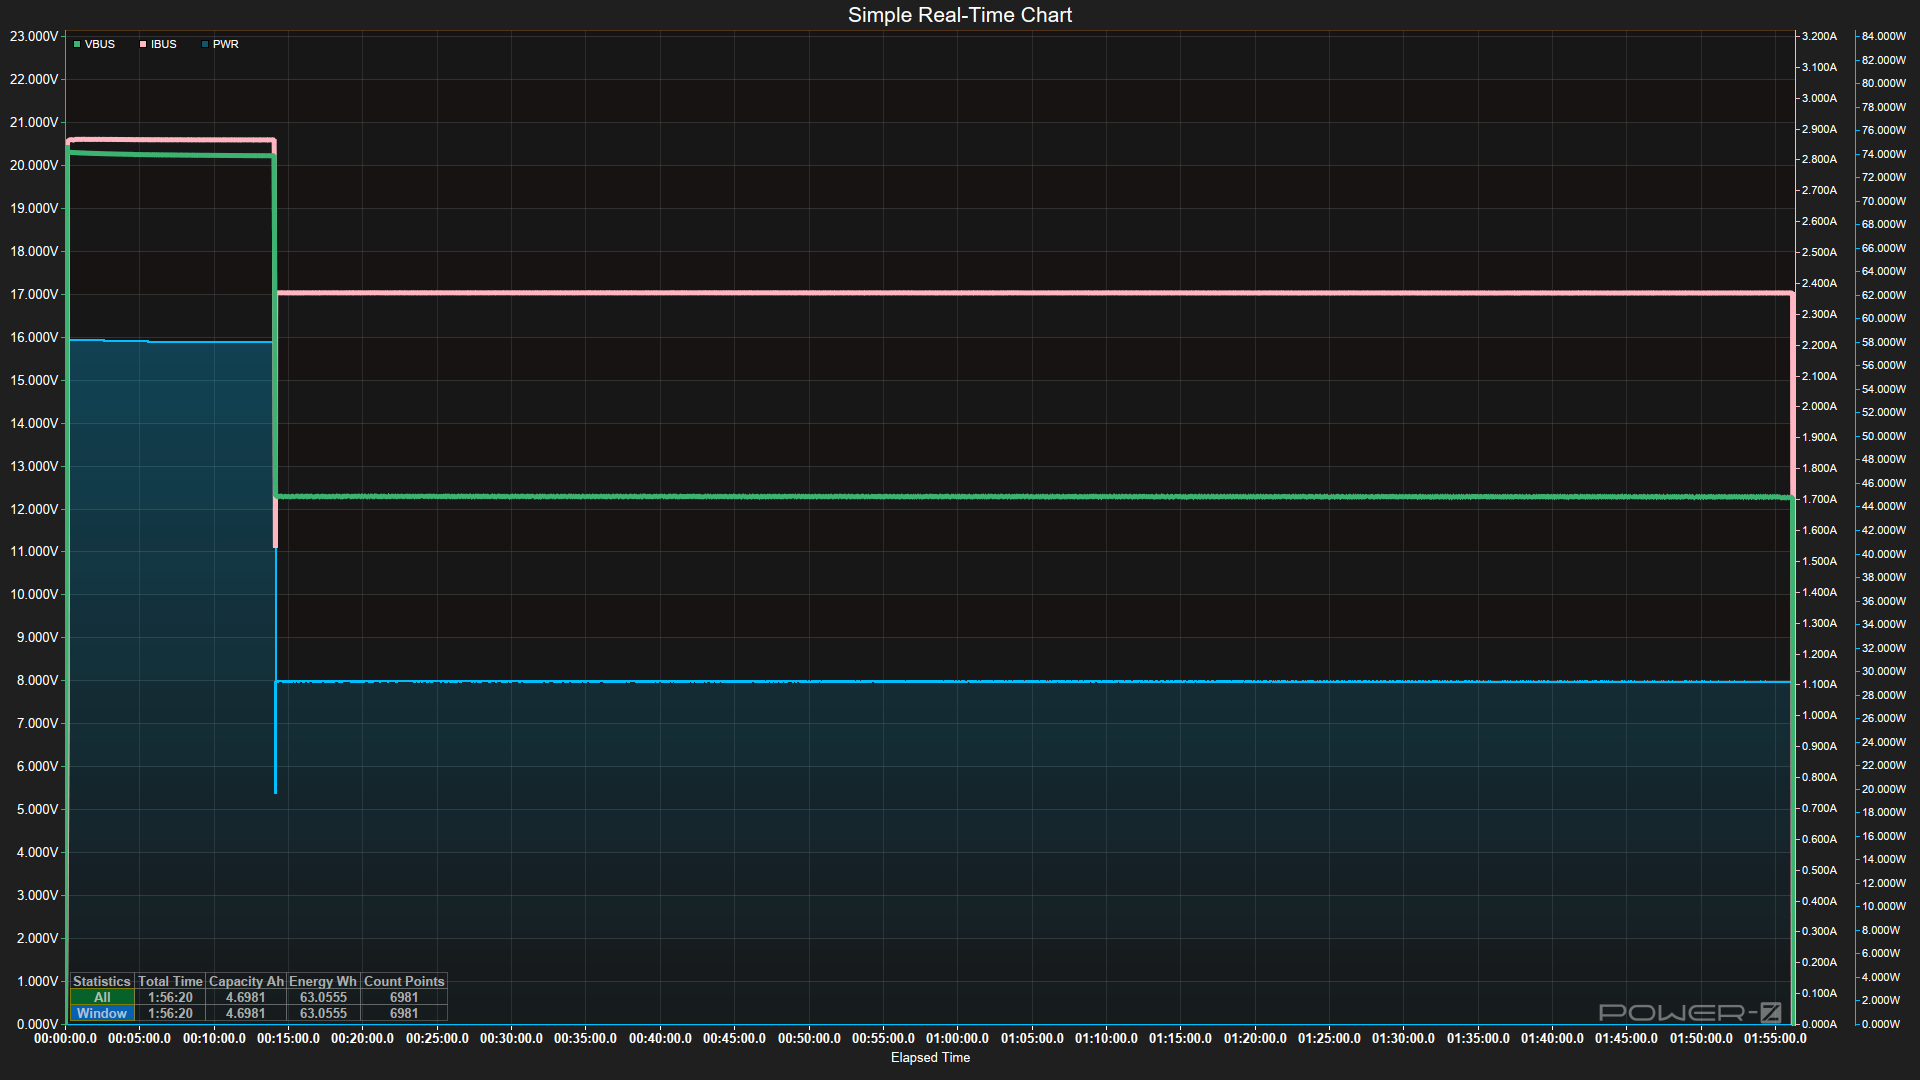
Task: Click the 00:30:00.0 time axis label
Action: pyautogui.click(x=512, y=1039)
